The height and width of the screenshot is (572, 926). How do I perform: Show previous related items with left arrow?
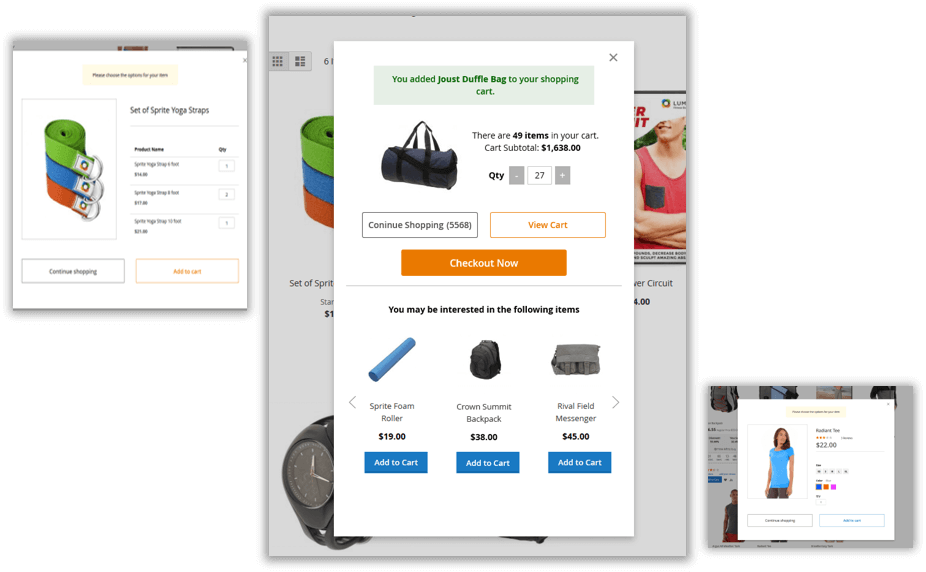[x=353, y=403]
